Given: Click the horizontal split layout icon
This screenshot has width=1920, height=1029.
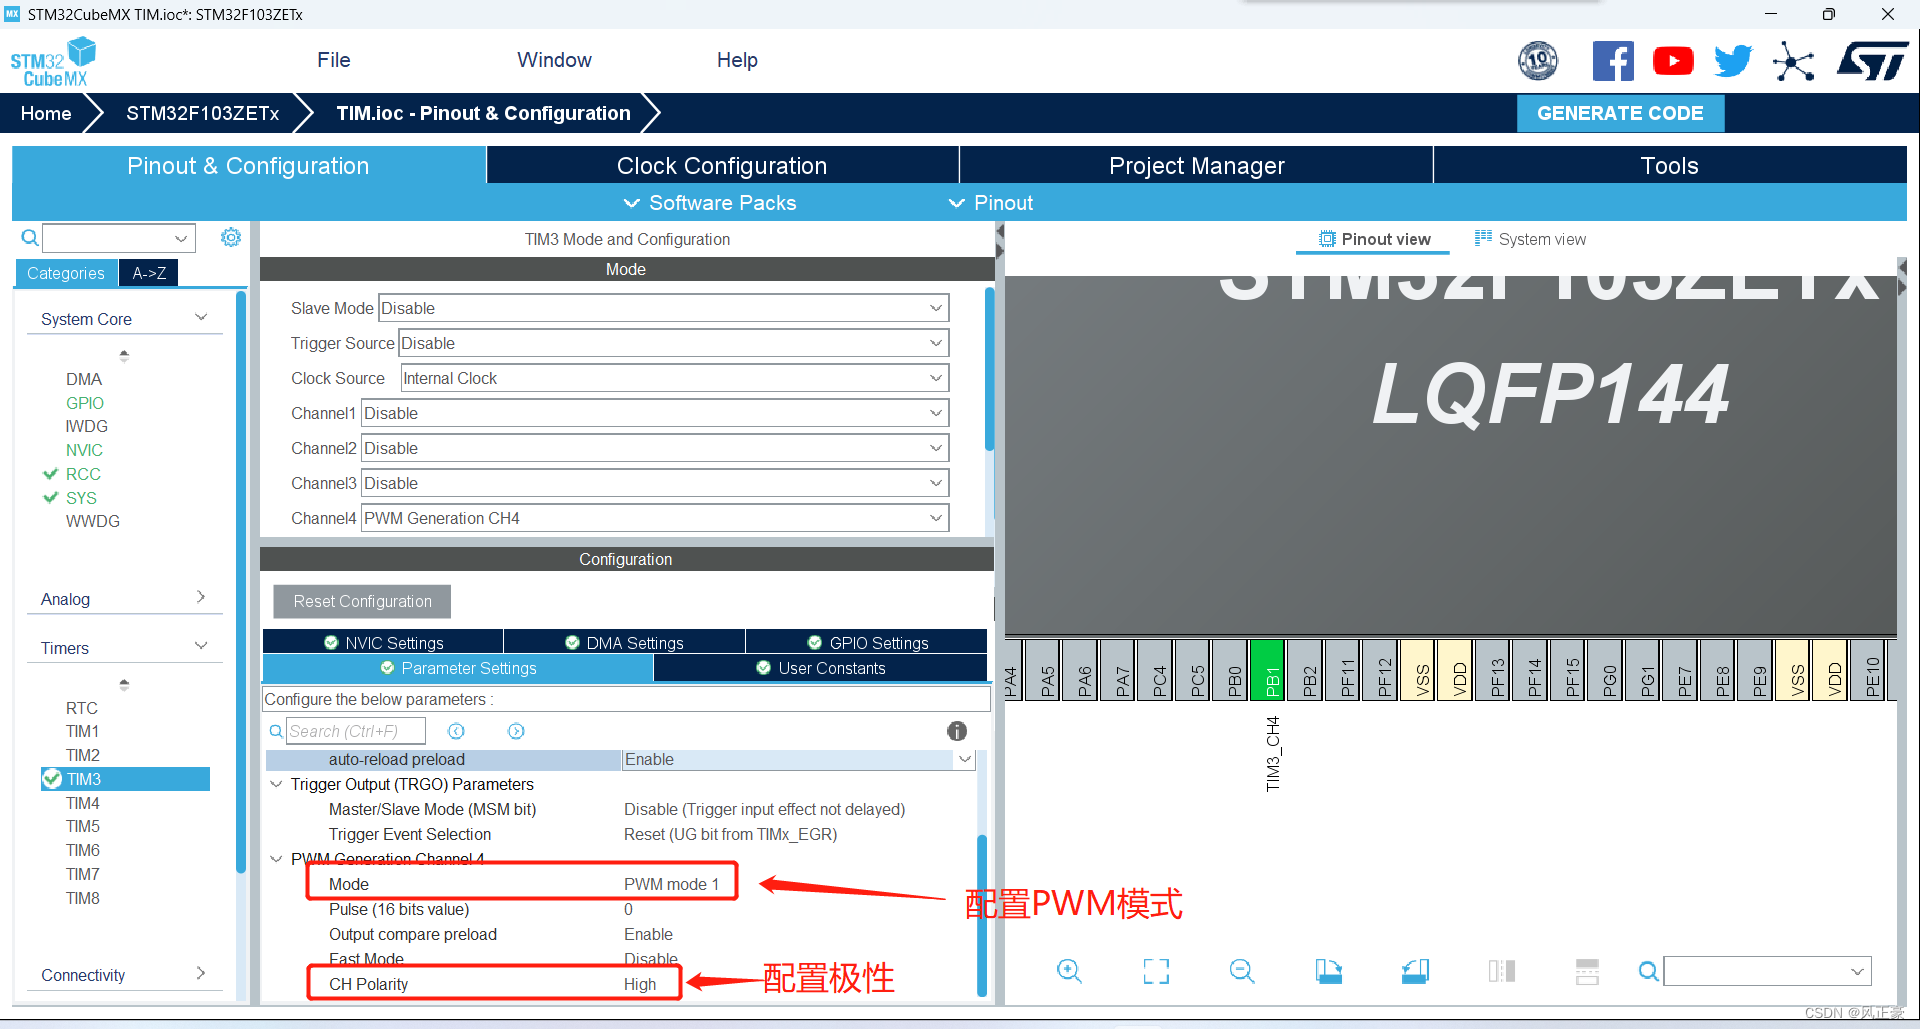Looking at the screenshot, I should coord(1587,971).
